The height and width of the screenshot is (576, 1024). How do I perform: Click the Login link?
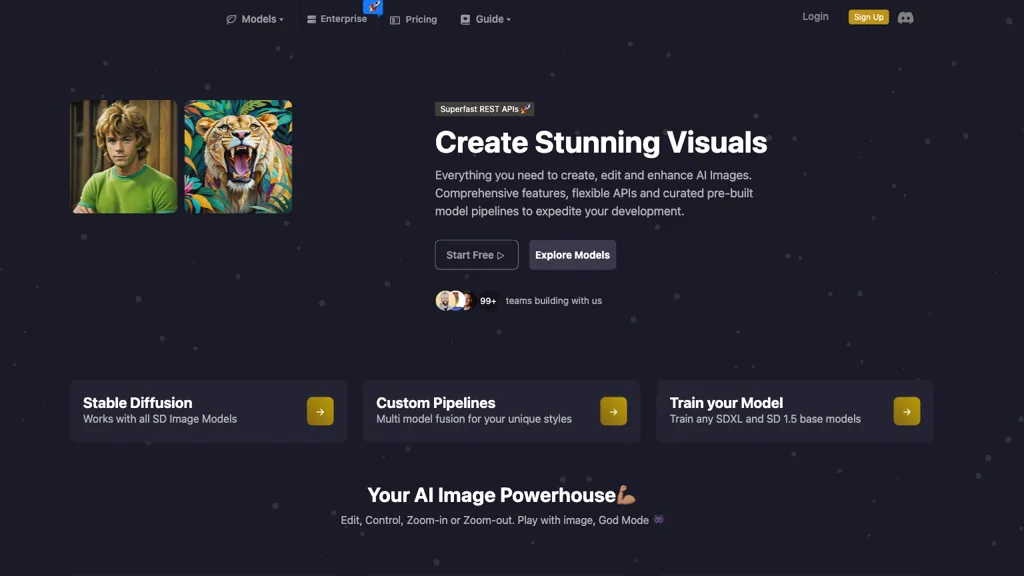point(815,16)
